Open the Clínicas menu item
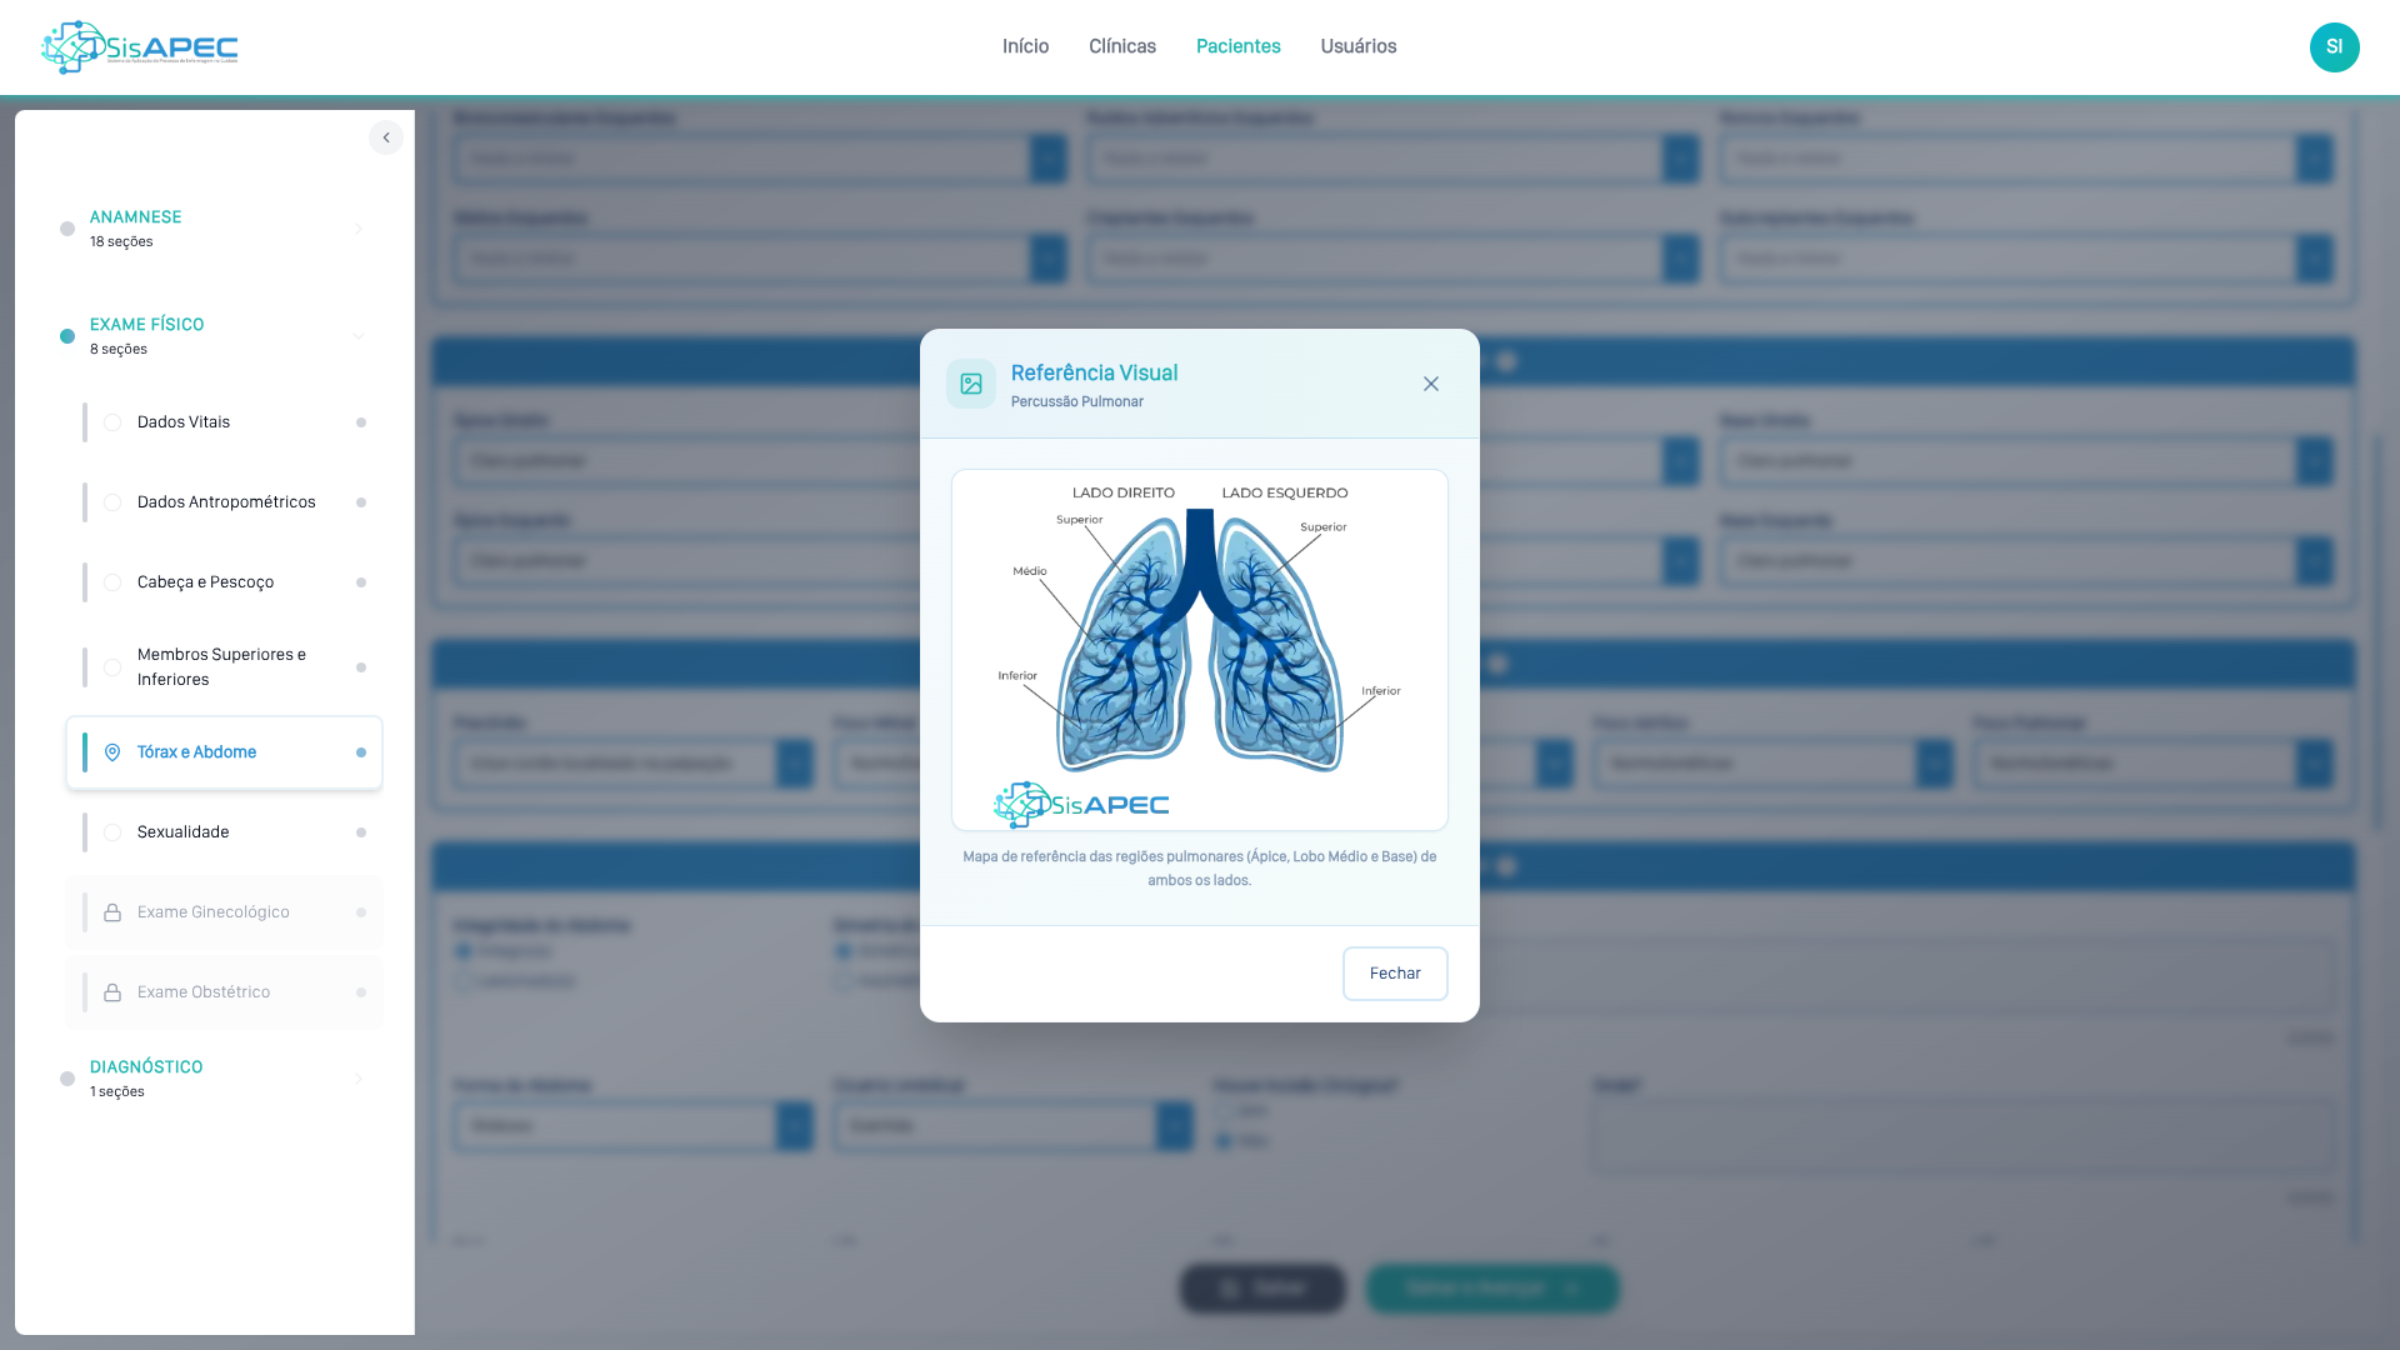 1122,46
